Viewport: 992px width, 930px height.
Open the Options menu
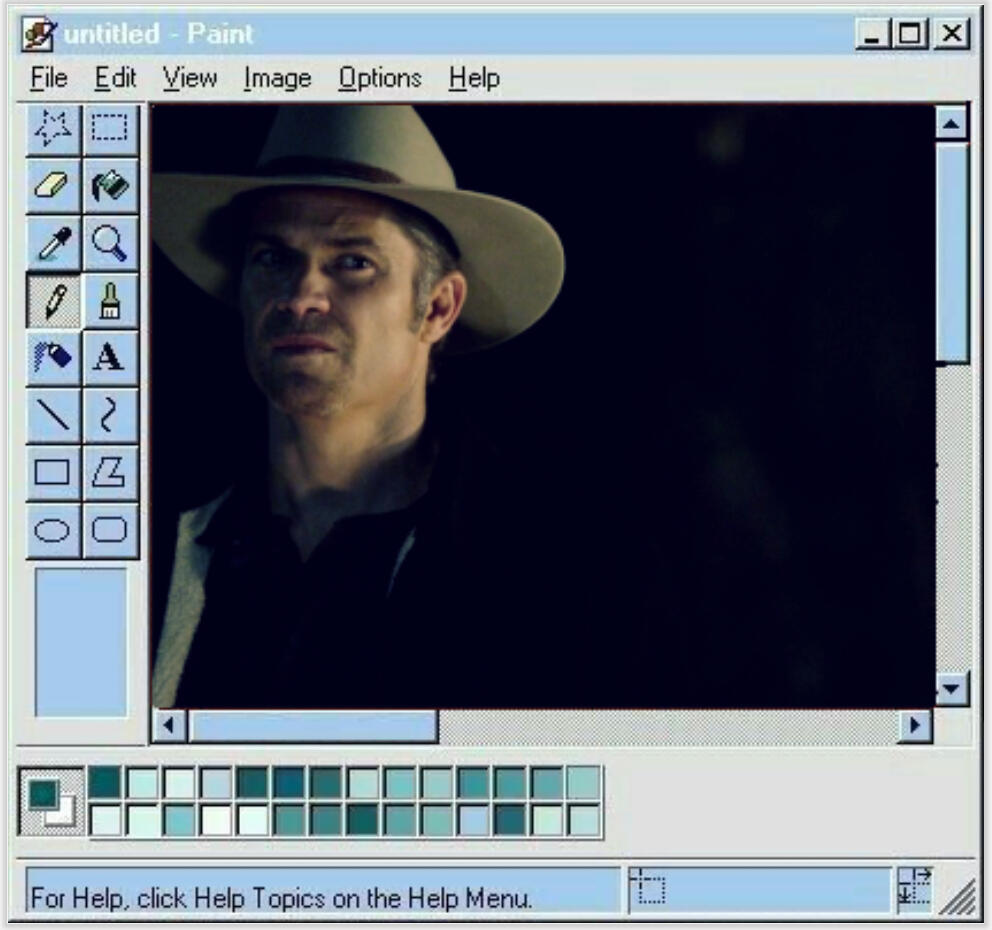pos(379,78)
